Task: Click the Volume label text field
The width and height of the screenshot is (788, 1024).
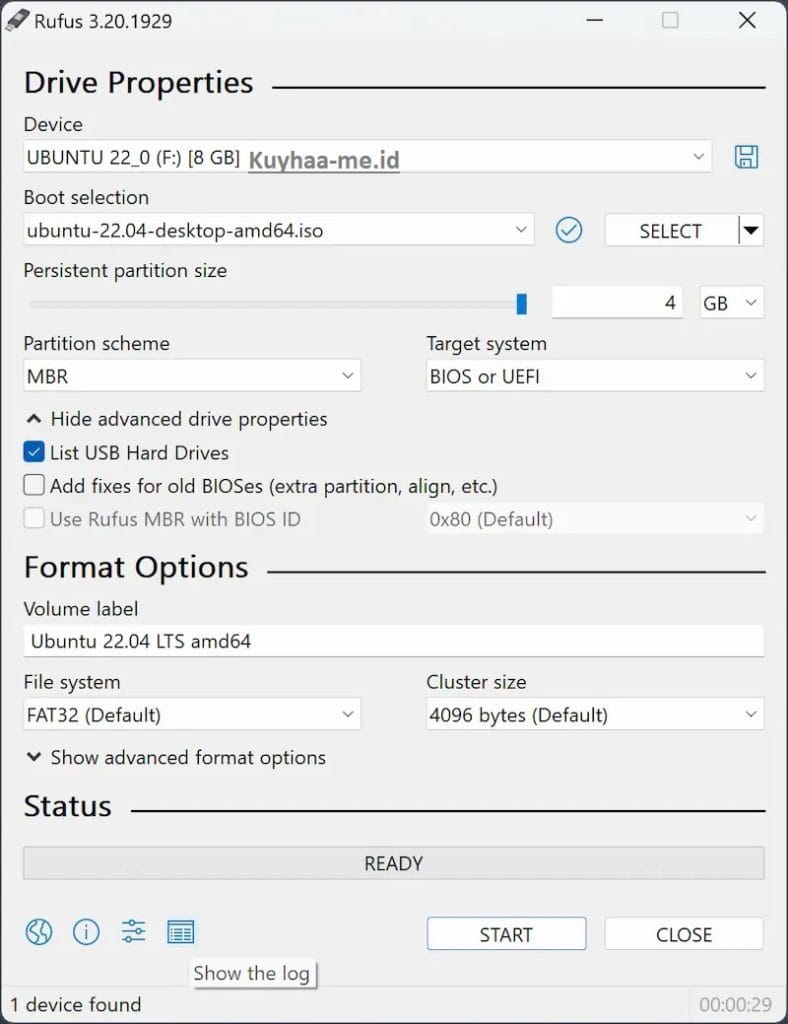Action: coord(393,641)
